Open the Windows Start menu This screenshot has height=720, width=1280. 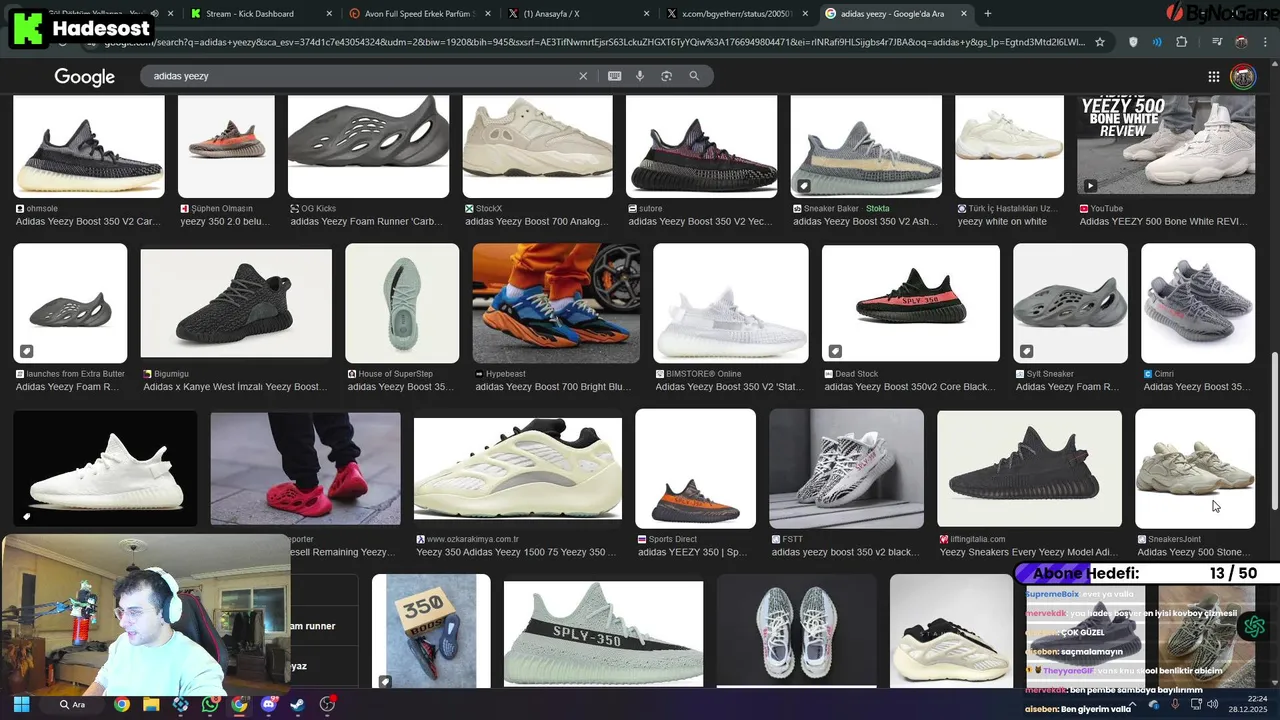point(21,704)
